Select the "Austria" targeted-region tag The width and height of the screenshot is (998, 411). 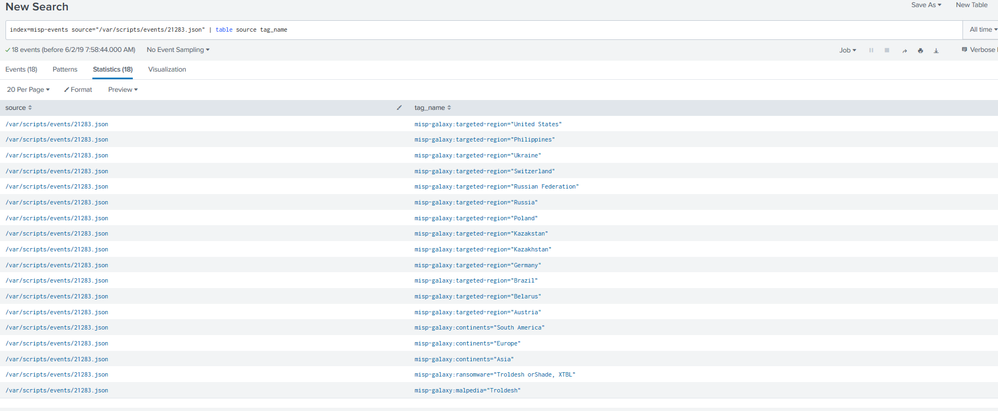pos(478,312)
